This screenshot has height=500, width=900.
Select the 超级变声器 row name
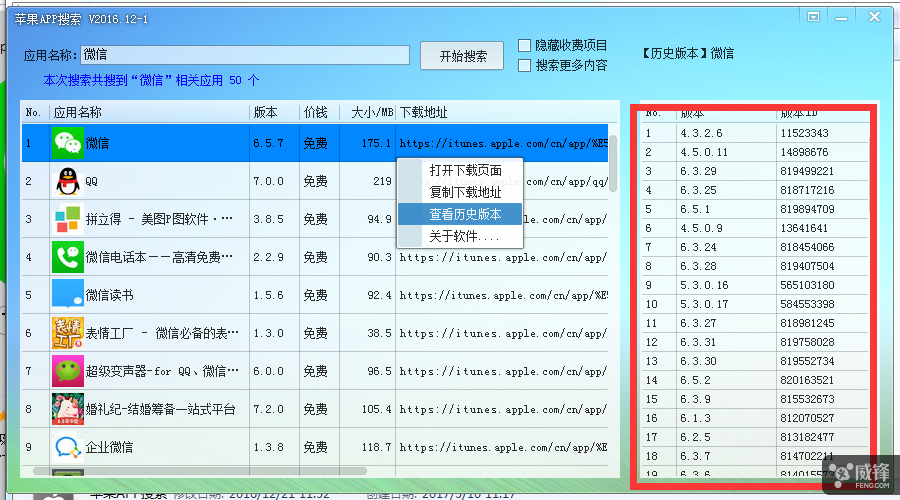(162, 371)
